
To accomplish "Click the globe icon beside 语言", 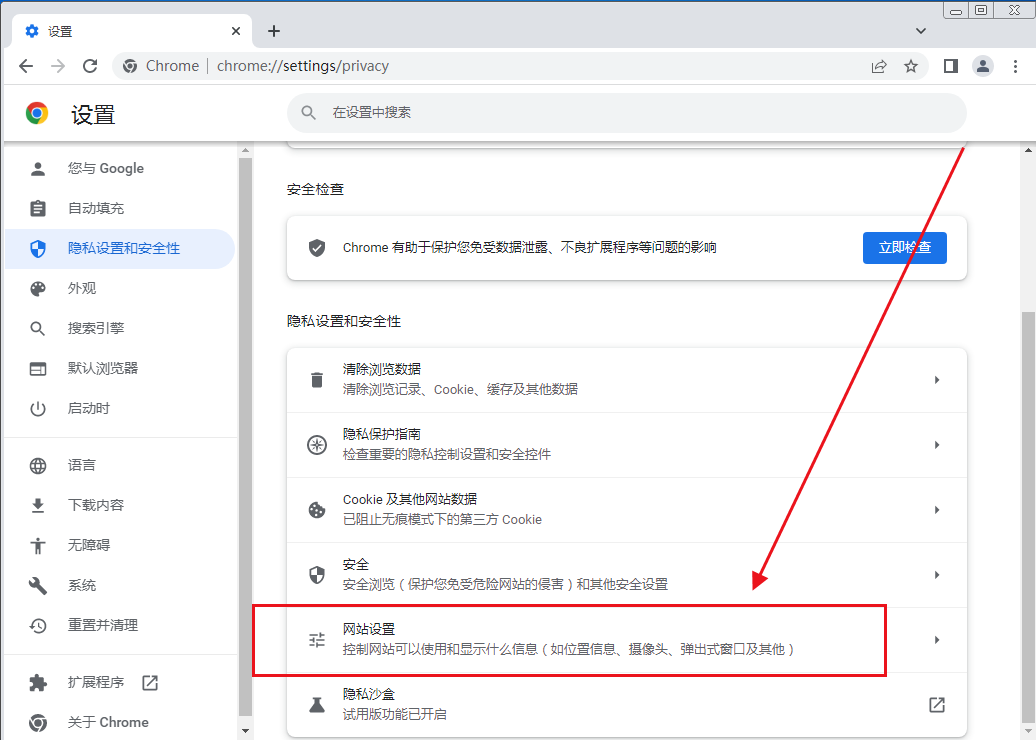I will click(38, 466).
